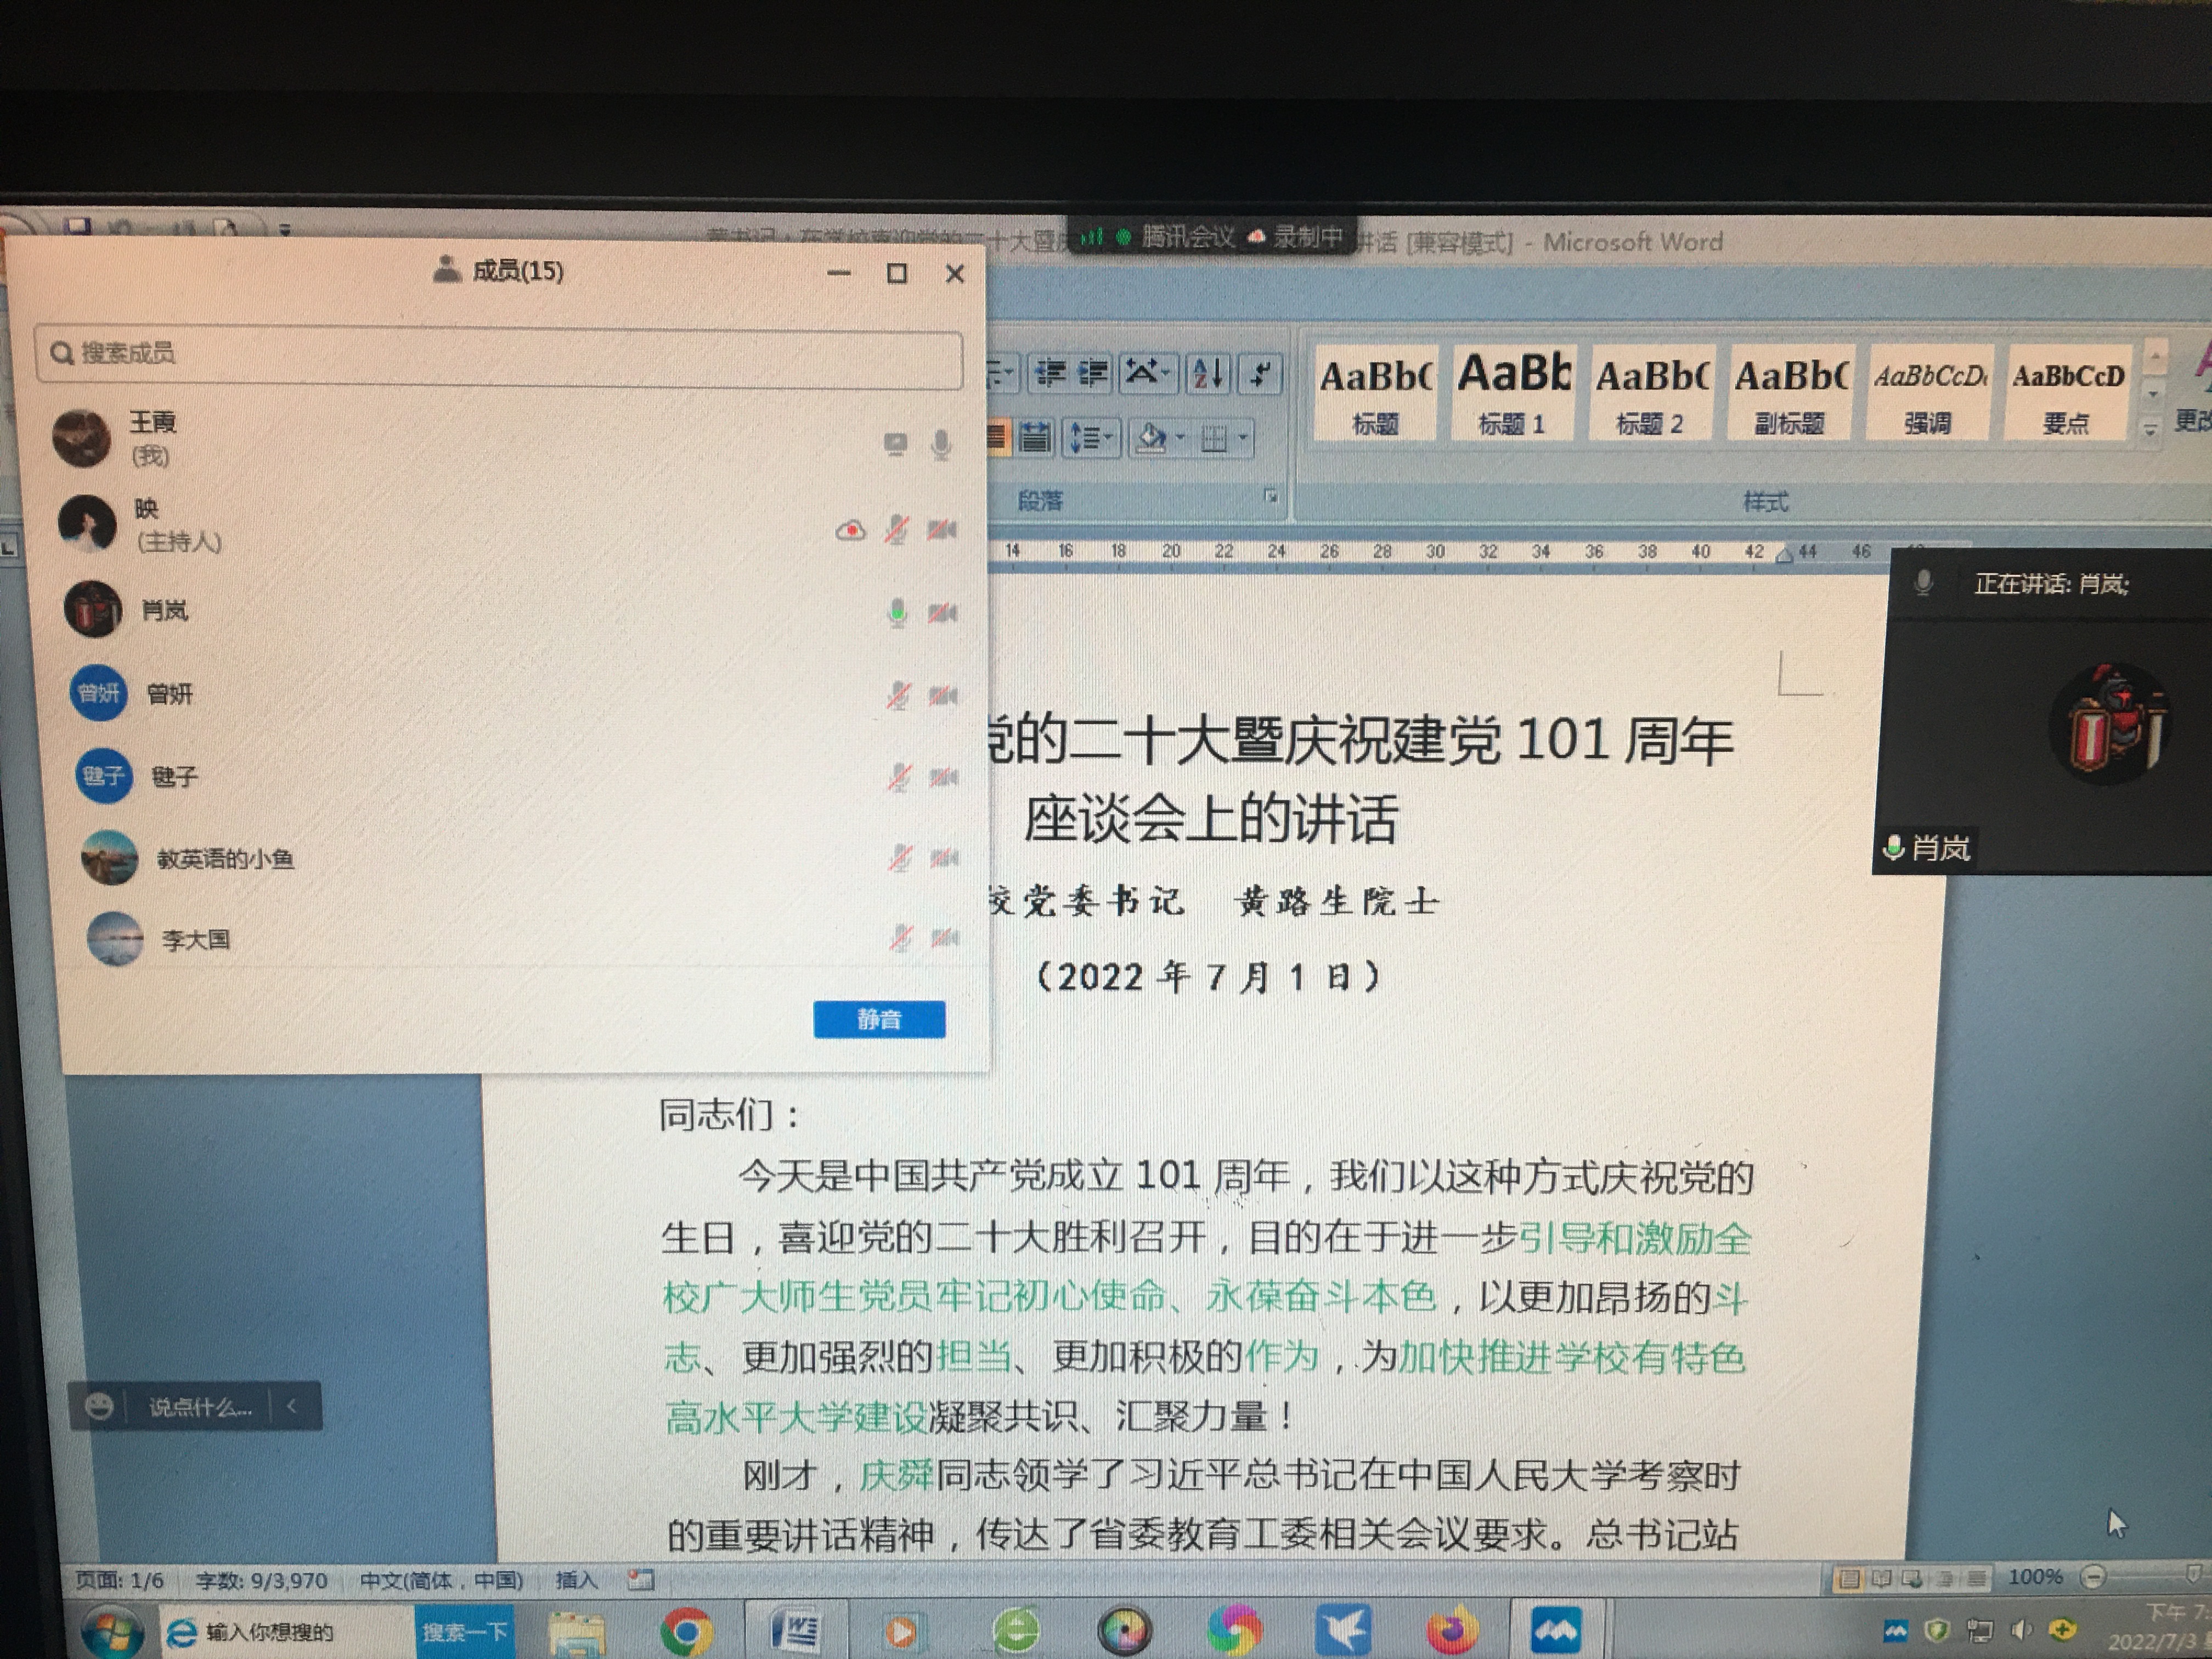Show the previous row of the styles gallery
Image resolution: width=2212 pixels, height=1659 pixels.
[x=2155, y=357]
